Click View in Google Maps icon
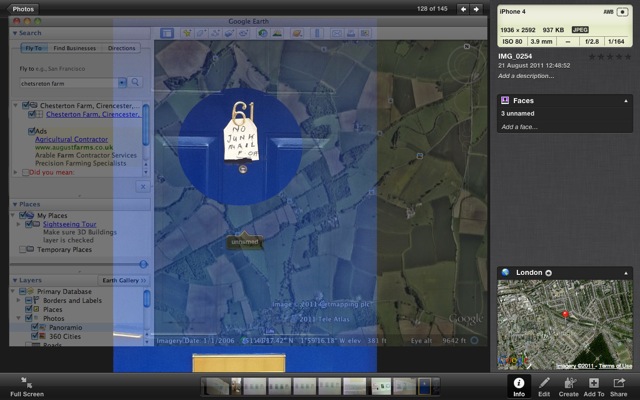The height and width of the screenshot is (400, 640). 365,33
